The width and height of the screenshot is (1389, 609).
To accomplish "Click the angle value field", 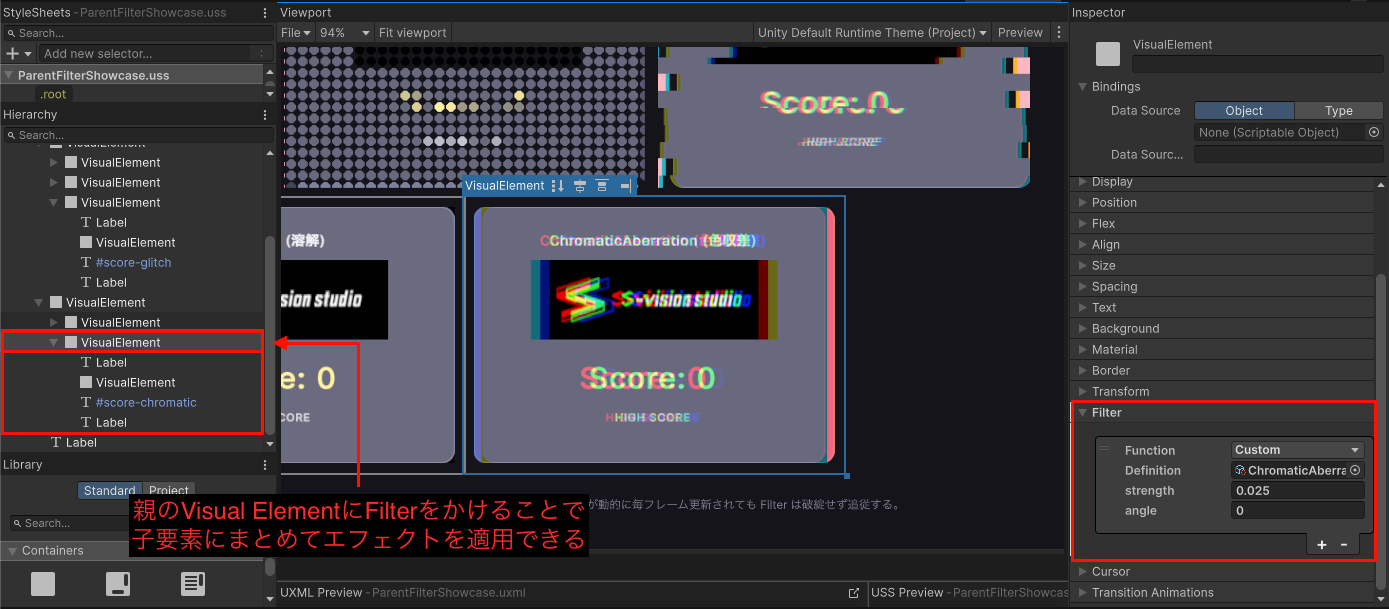I will pos(1298,510).
